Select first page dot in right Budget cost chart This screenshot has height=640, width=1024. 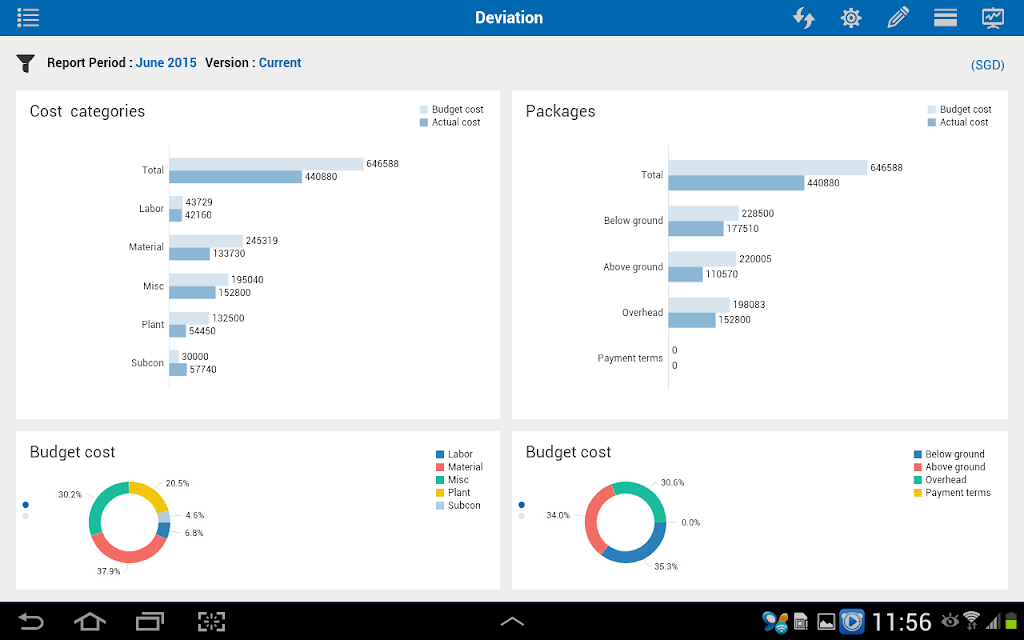click(521, 505)
